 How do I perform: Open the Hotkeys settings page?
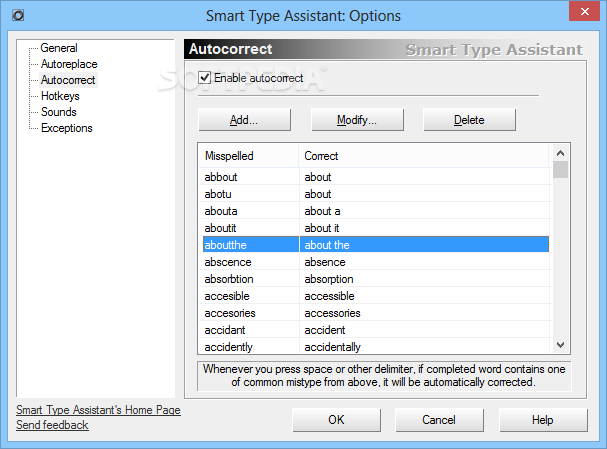pyautogui.click(x=60, y=96)
